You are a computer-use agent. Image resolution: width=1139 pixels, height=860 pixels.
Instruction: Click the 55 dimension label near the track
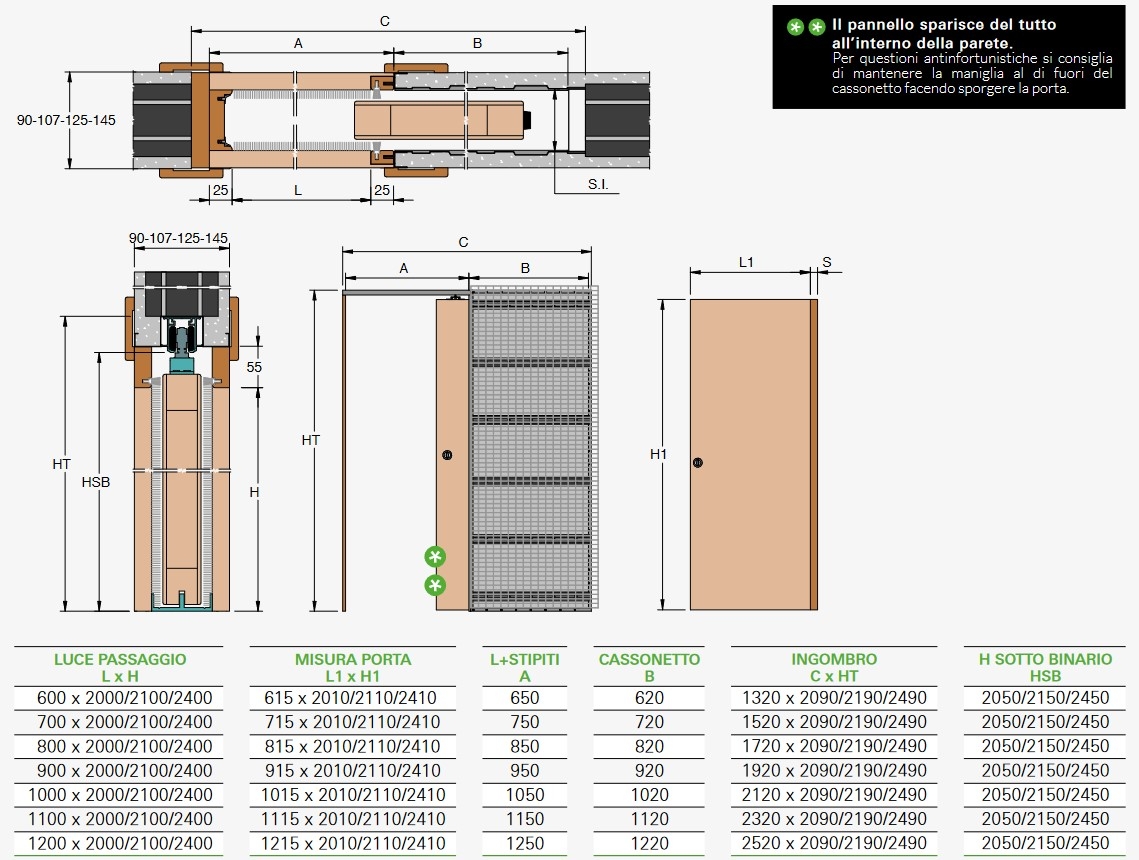[x=254, y=367]
